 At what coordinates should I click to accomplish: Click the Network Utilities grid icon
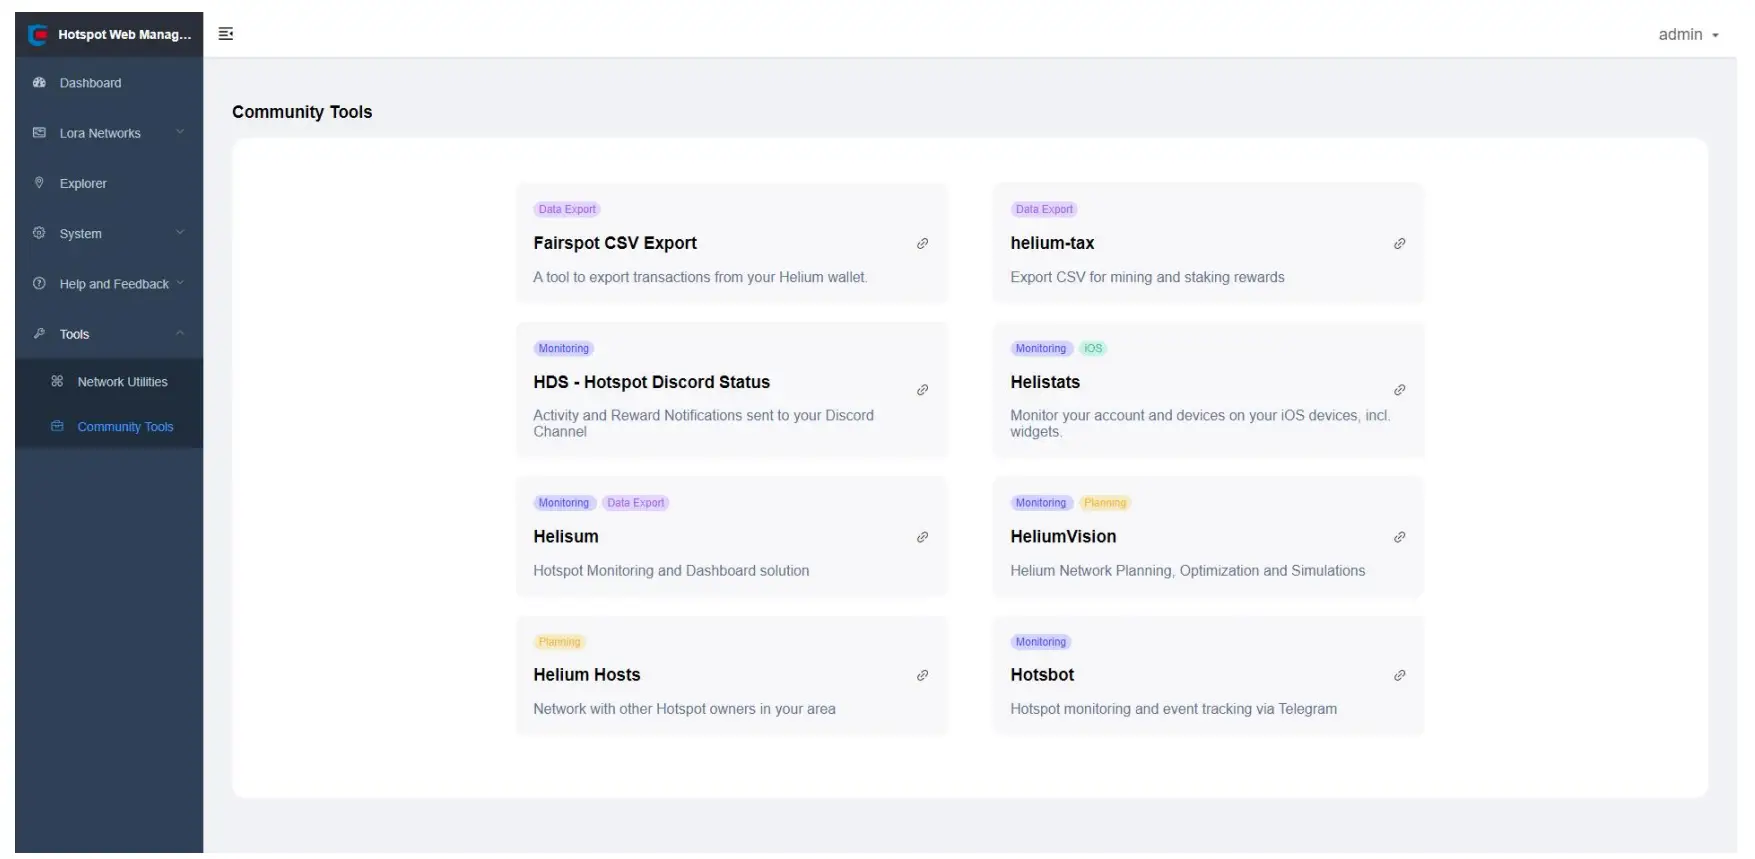coord(57,382)
